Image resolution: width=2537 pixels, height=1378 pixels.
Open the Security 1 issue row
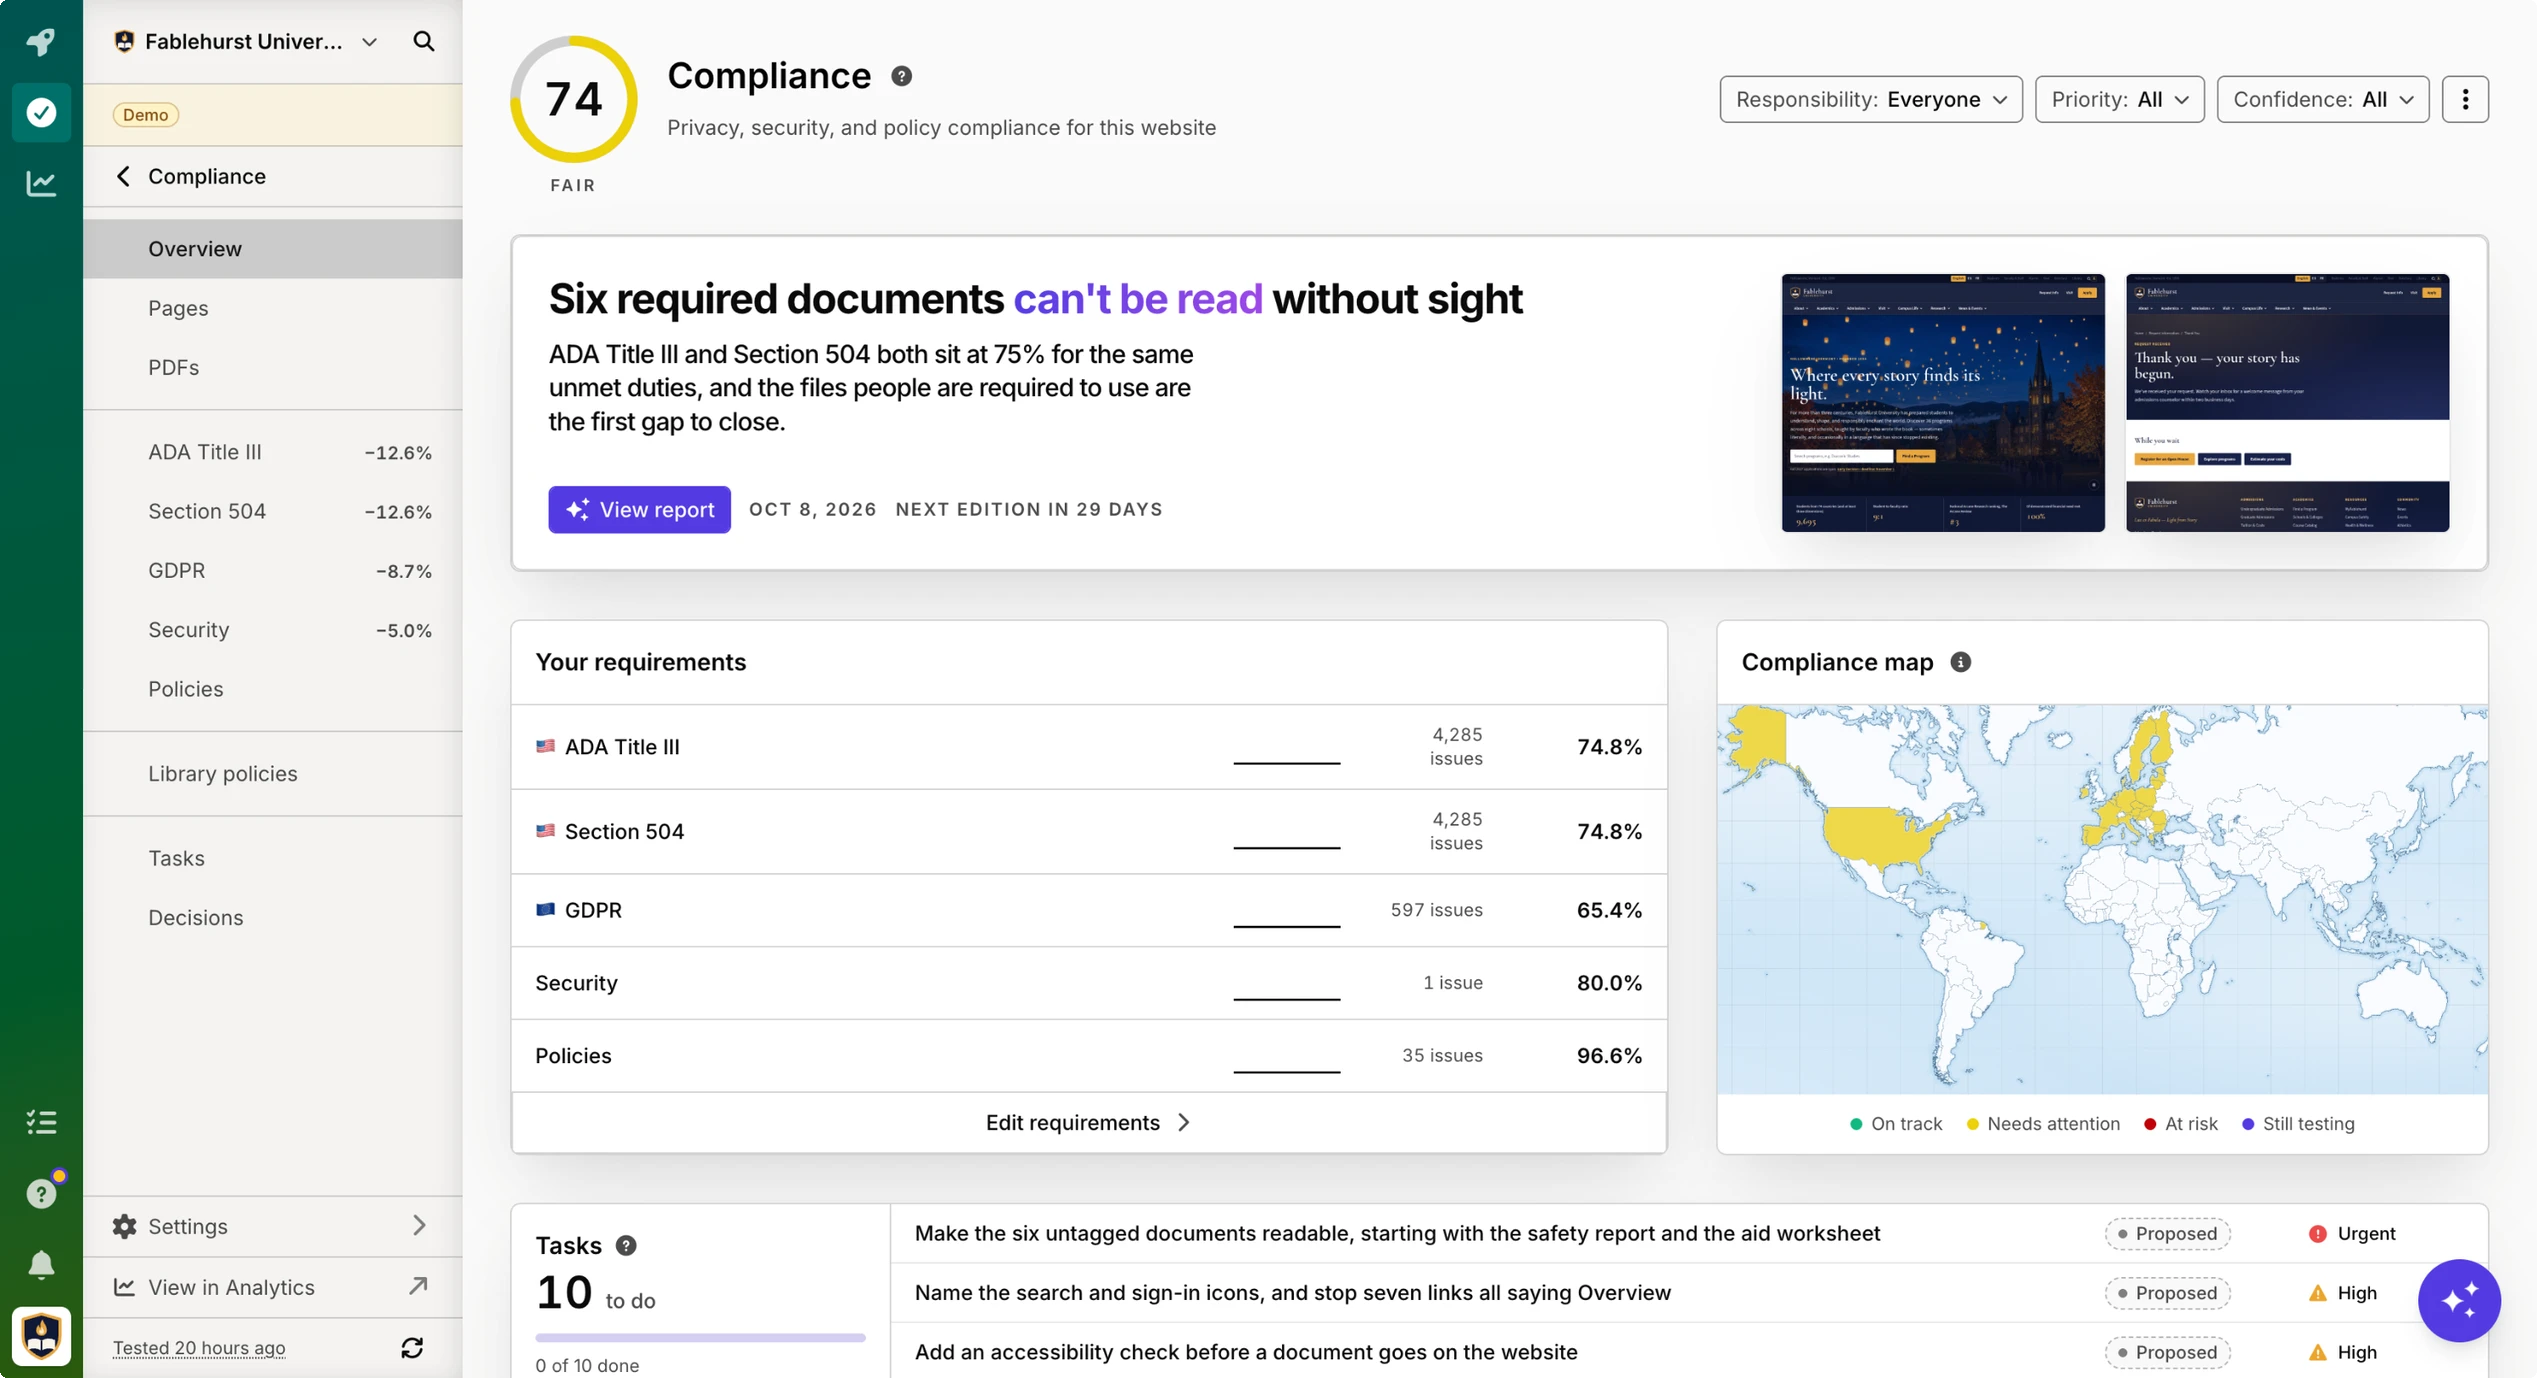coord(1089,983)
